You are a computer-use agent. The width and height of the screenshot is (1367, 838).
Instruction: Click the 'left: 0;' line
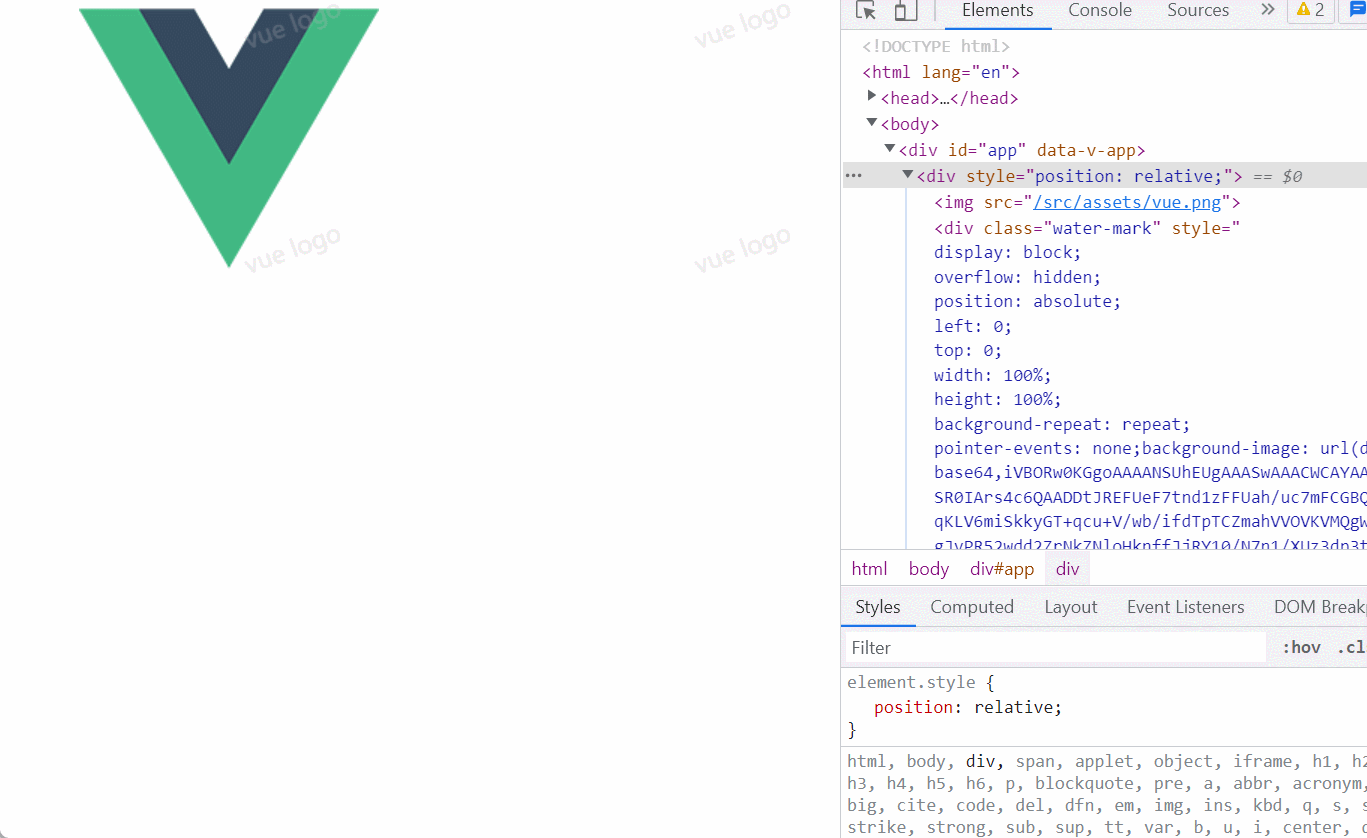[x=973, y=326]
